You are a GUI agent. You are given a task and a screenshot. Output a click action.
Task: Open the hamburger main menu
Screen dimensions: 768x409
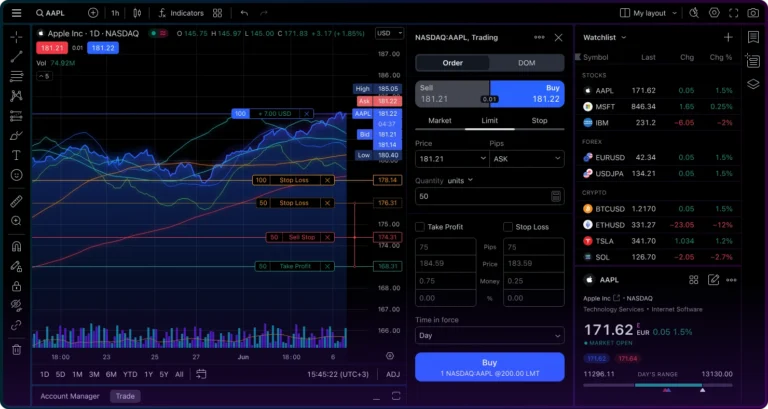[x=17, y=13]
